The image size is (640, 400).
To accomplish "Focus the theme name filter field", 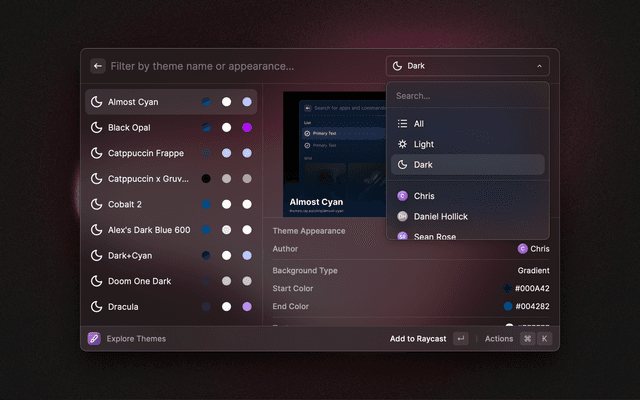I will [x=240, y=66].
